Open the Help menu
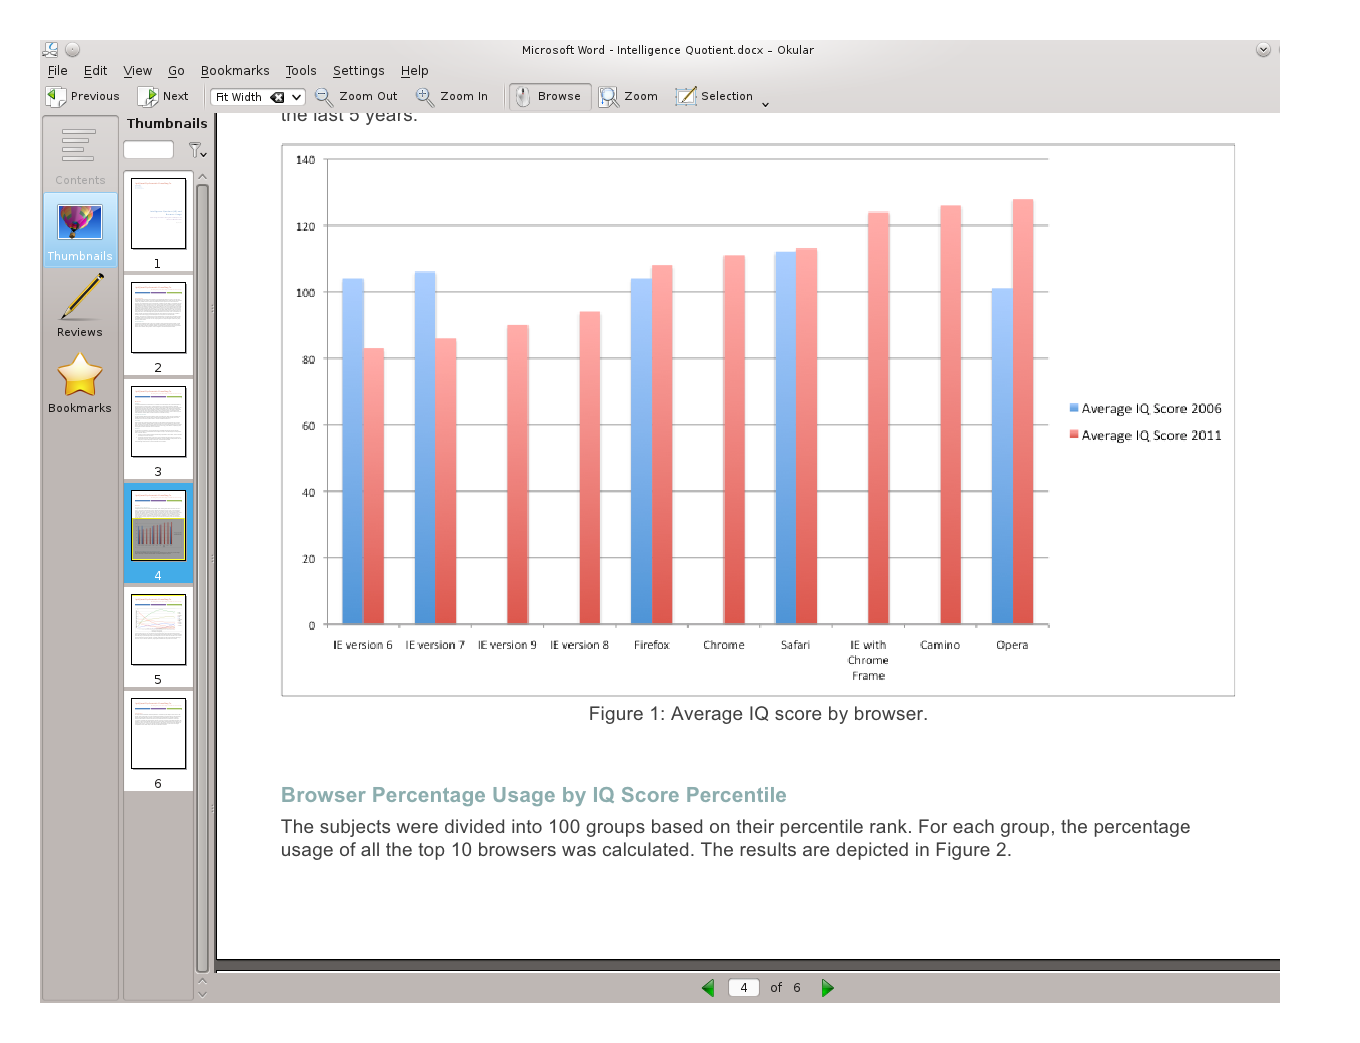 point(414,71)
